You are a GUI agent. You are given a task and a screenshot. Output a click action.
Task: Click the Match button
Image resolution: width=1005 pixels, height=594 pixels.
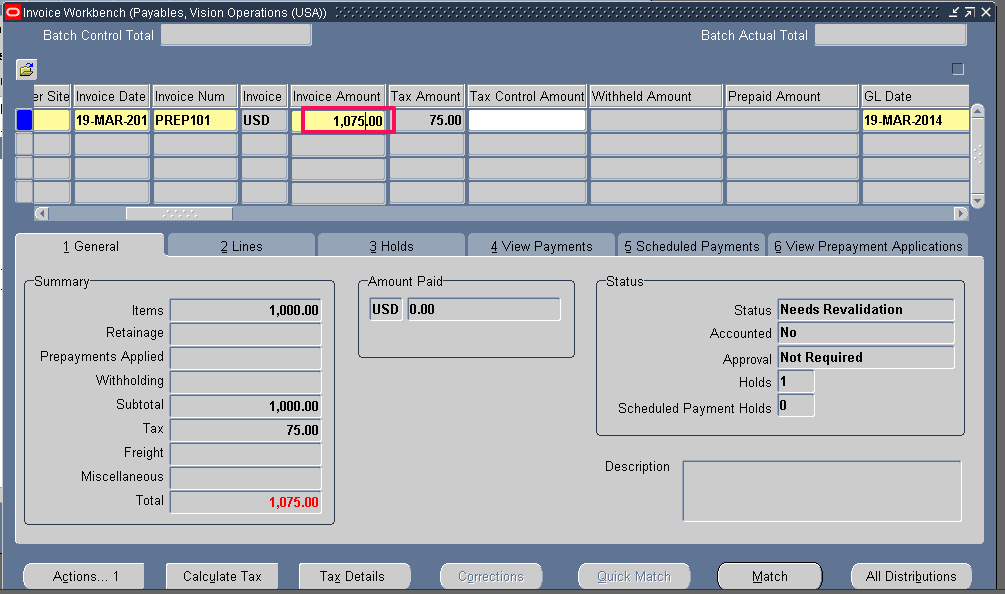tap(770, 576)
